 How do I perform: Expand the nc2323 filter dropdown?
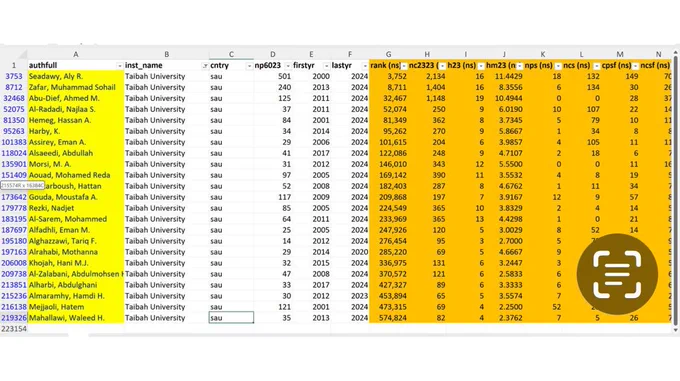point(442,66)
